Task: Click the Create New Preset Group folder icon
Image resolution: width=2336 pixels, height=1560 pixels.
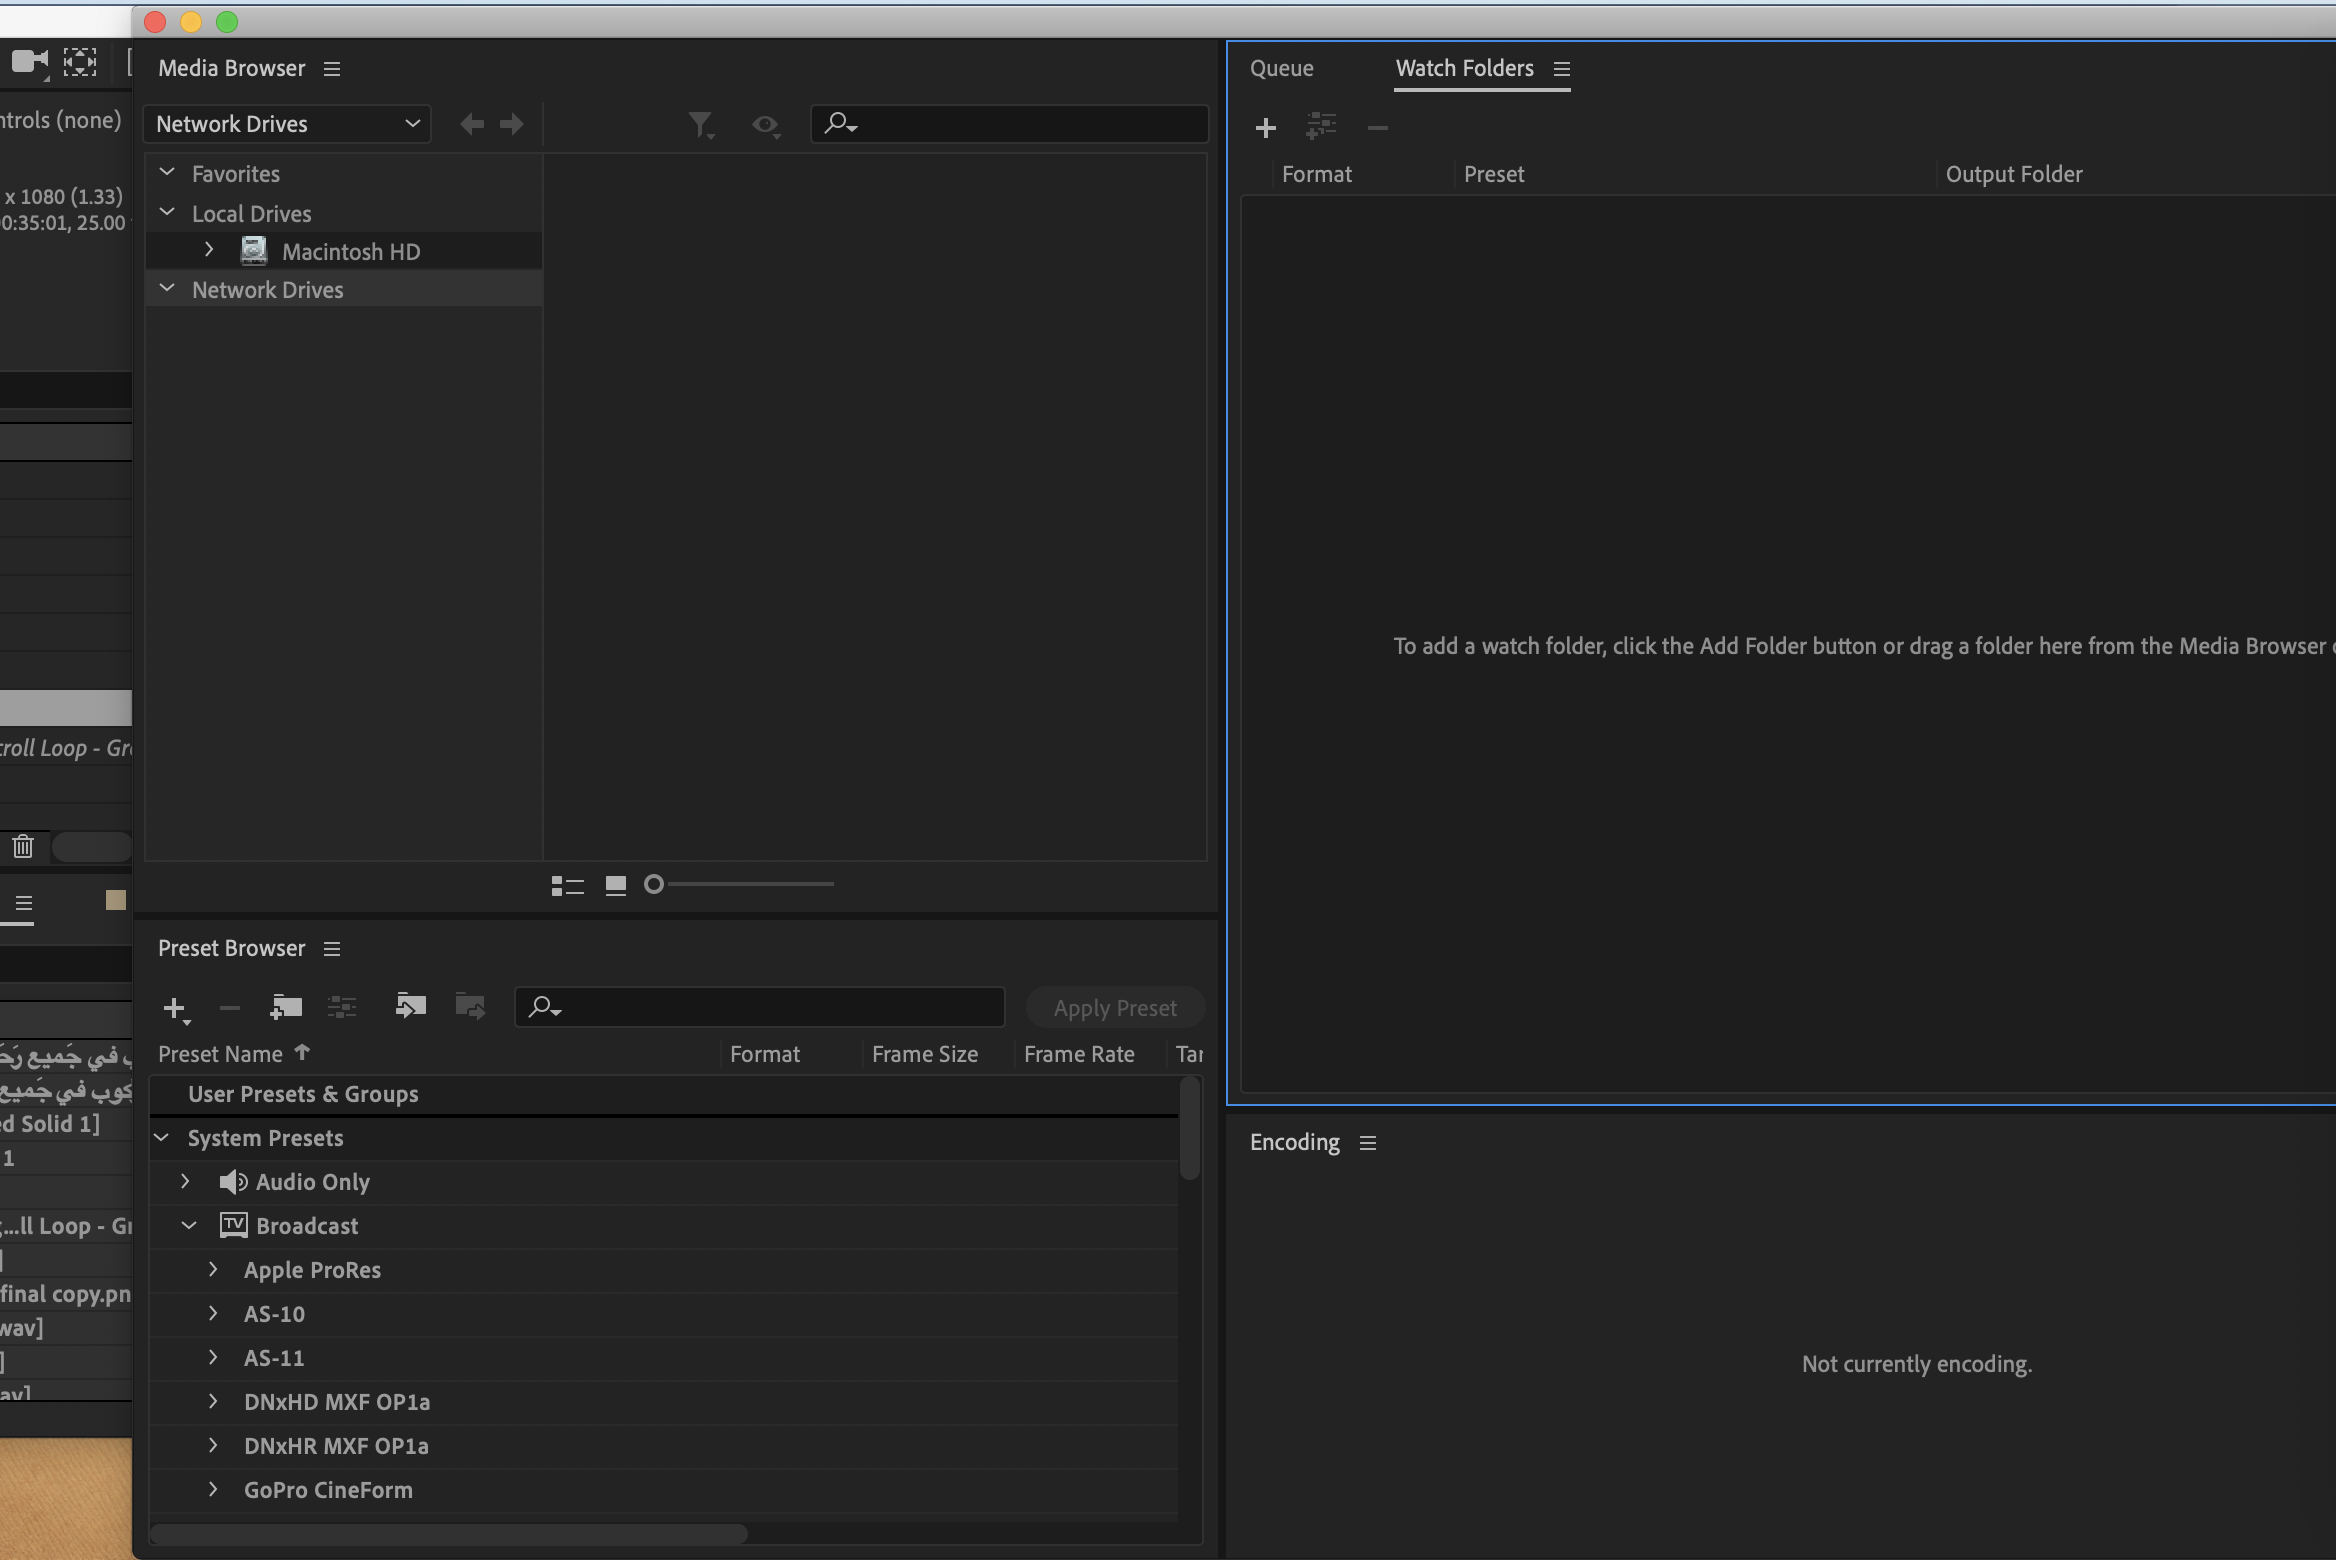Action: coord(286,1007)
